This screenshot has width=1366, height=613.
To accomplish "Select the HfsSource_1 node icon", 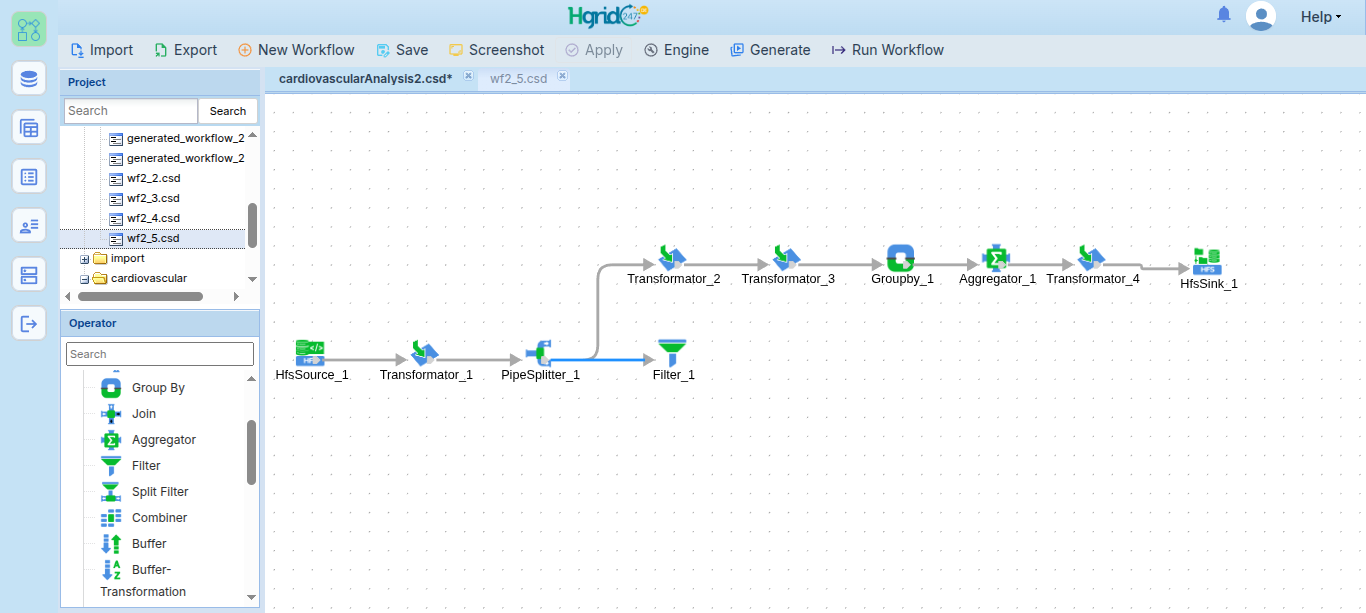I will 310,352.
